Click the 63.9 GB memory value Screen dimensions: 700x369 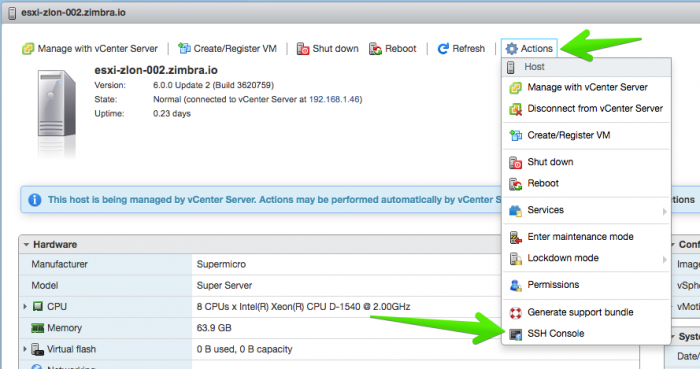(214, 328)
